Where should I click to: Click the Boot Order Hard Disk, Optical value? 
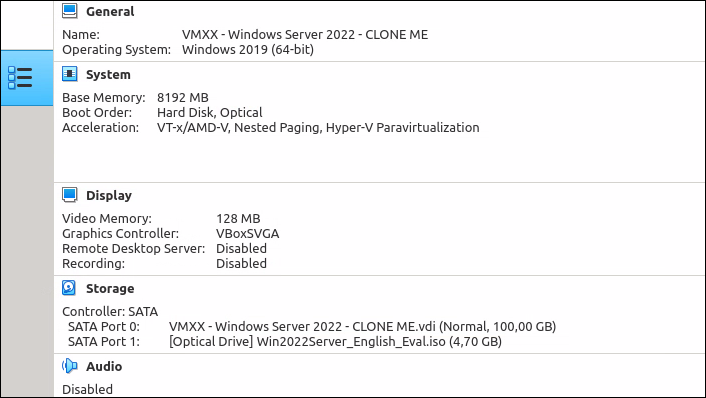(x=210, y=113)
